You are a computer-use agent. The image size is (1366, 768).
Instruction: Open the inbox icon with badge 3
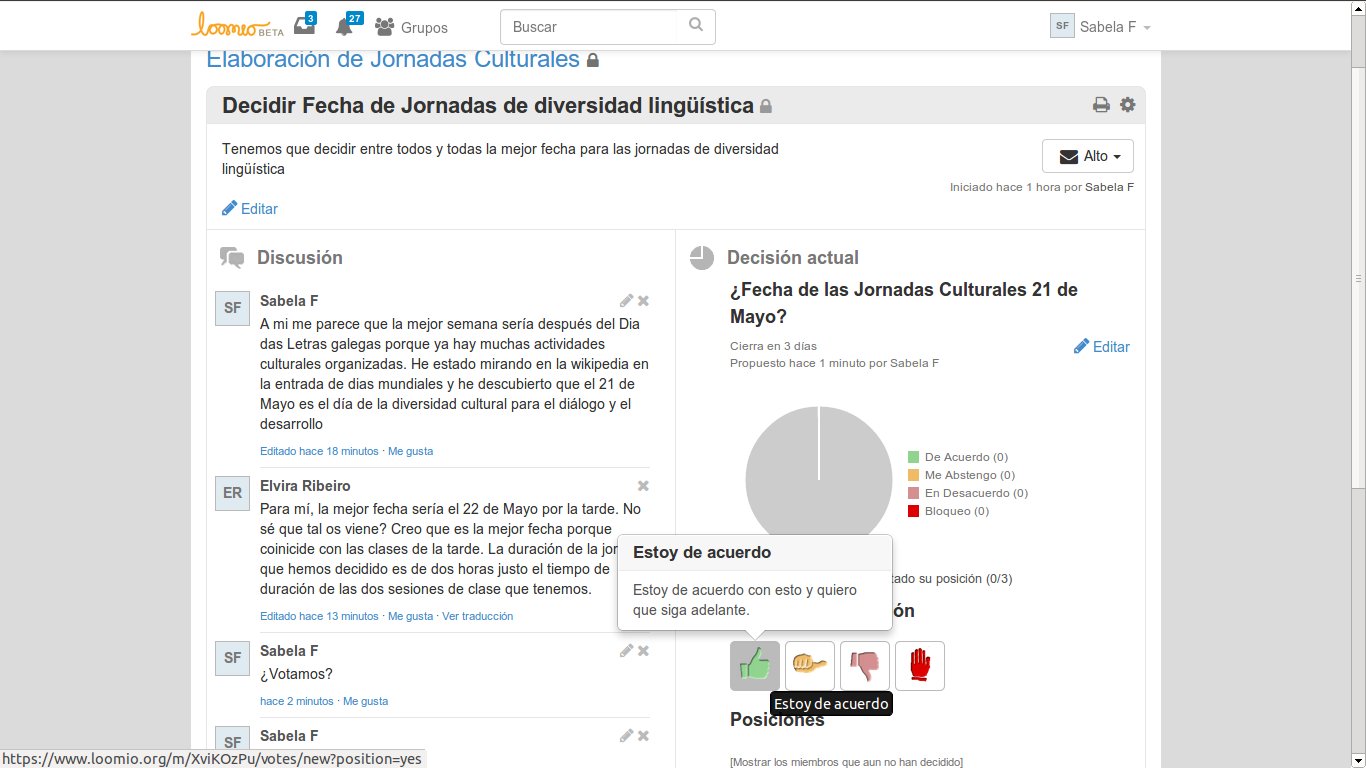click(304, 27)
